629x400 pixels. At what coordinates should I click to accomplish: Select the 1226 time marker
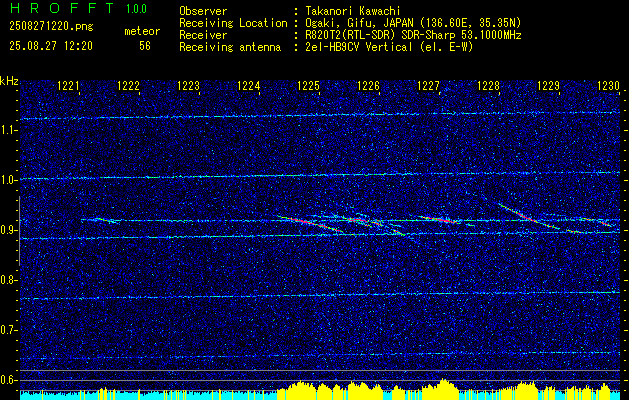368,86
